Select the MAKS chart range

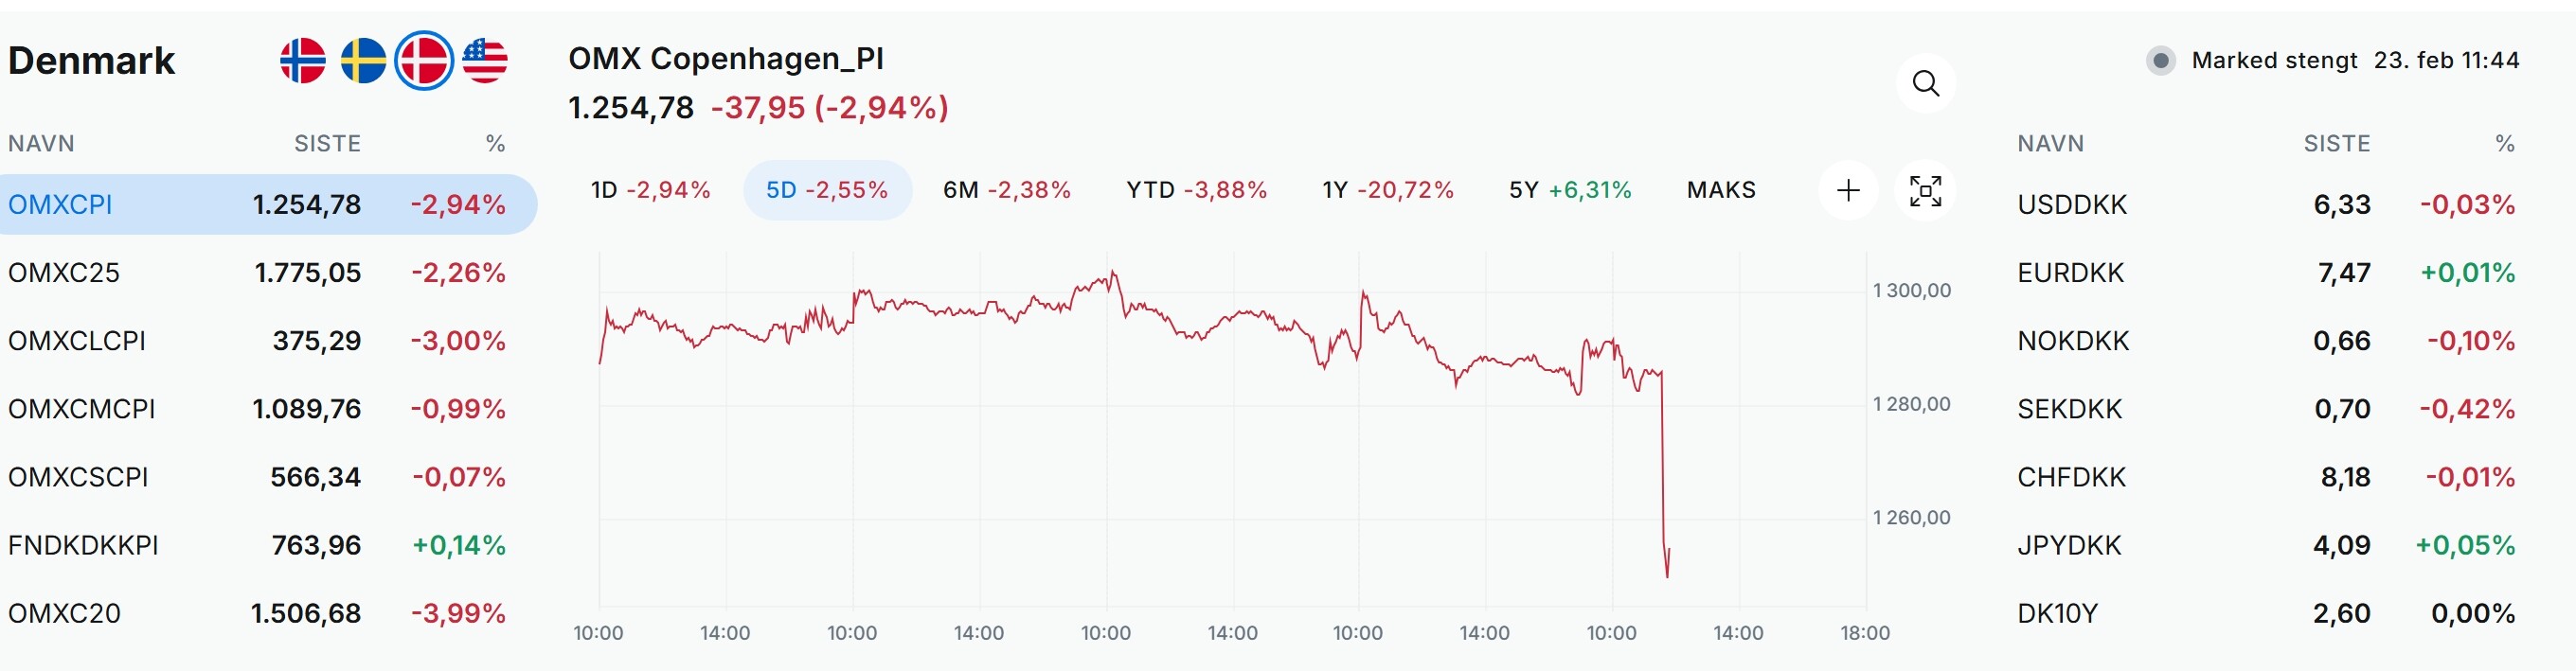pyautogui.click(x=1721, y=190)
